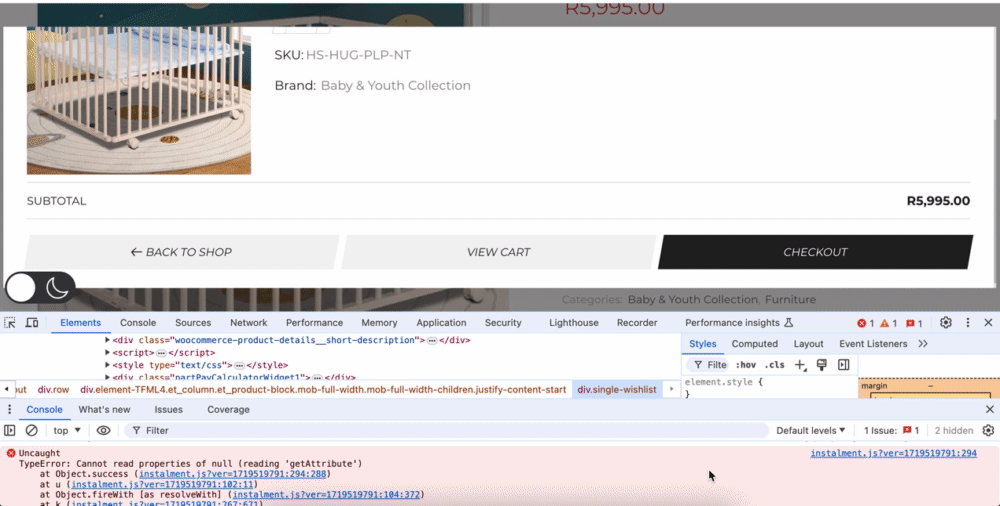The height and width of the screenshot is (506, 1000).
Task: Open the Lighthouse tab
Action: click(x=574, y=323)
